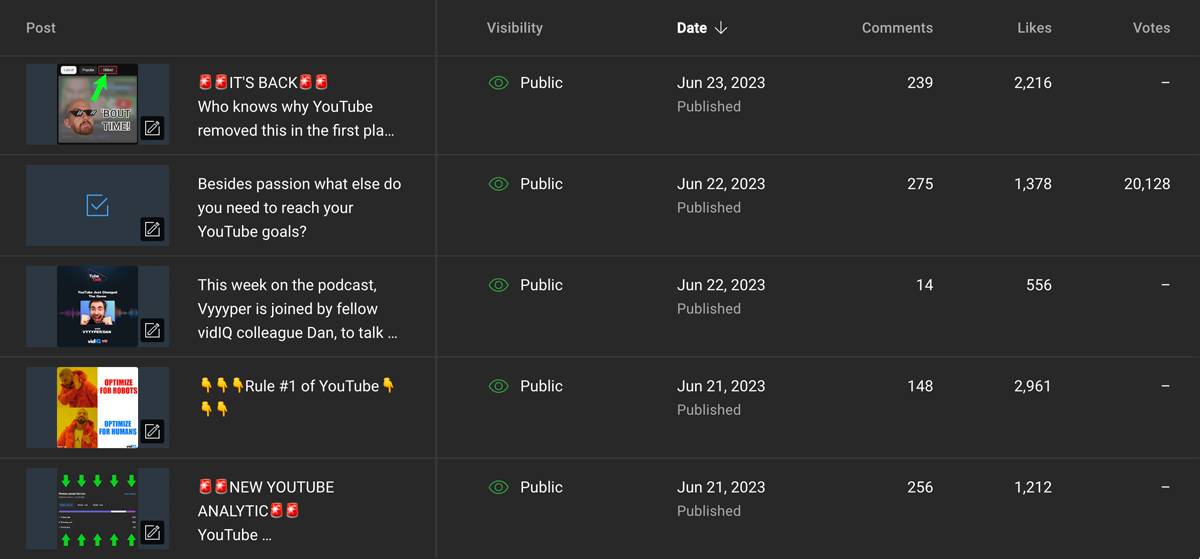Click the Date sort arrow icon

tap(721, 28)
